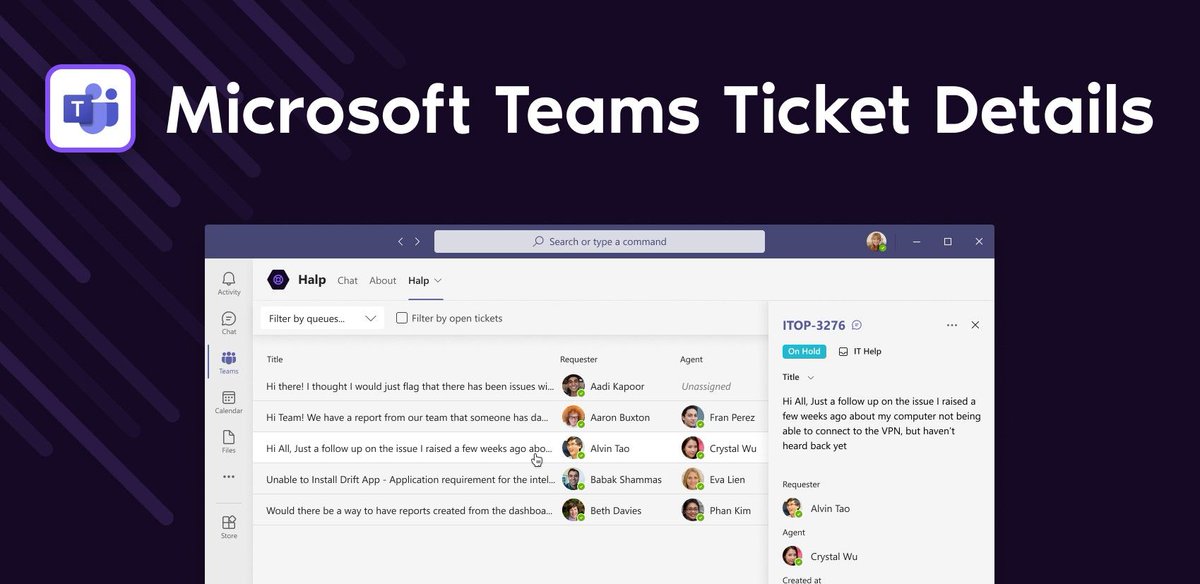The width and height of the screenshot is (1200, 584).
Task: Click Crystal Wu's avatar in Agent section
Action: pyautogui.click(x=792, y=556)
